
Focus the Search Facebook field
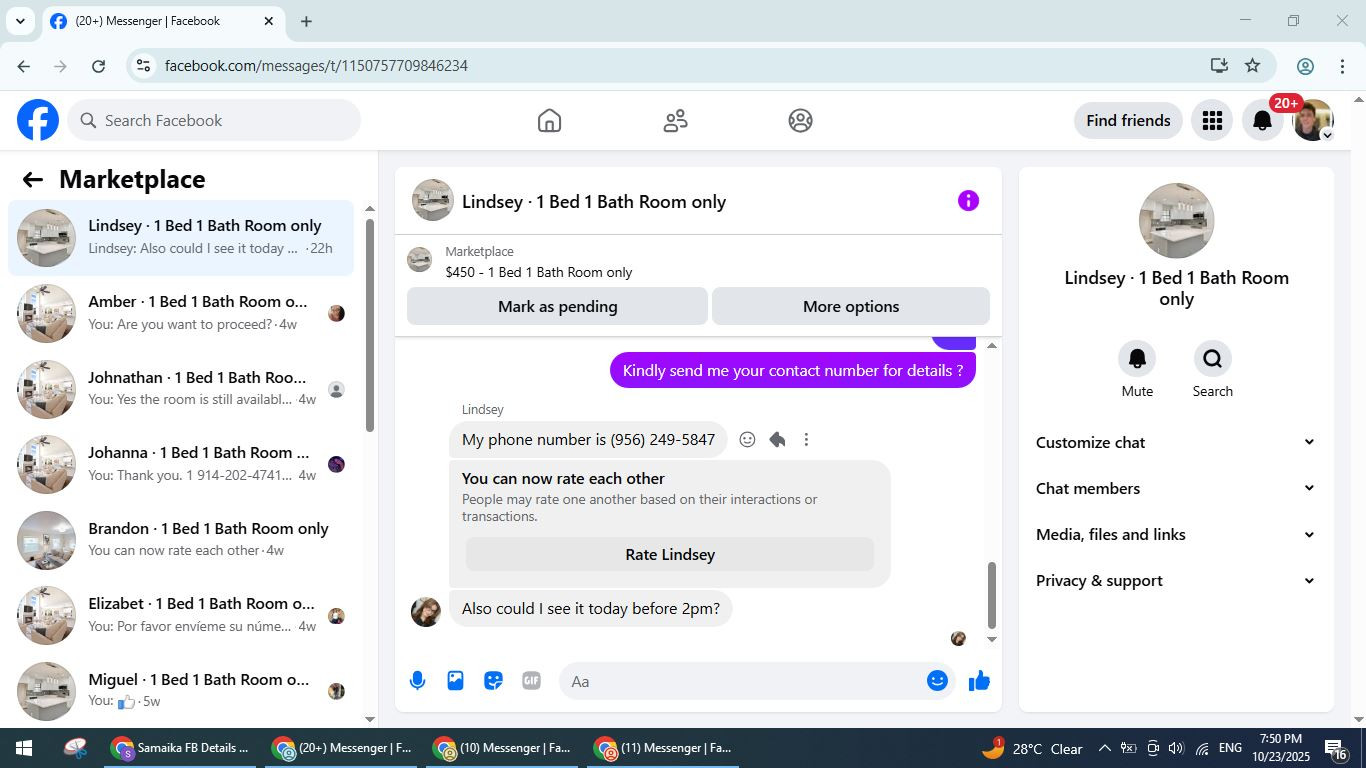click(214, 120)
